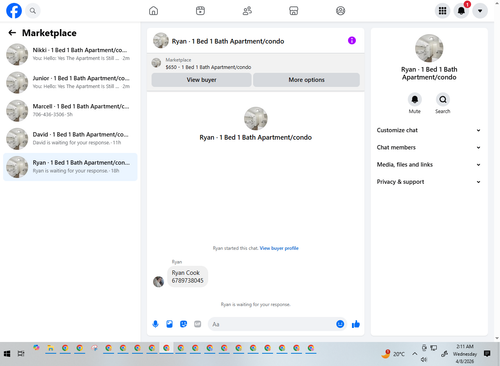Open the Notifications bell
500x366 pixels.
pos(461,11)
